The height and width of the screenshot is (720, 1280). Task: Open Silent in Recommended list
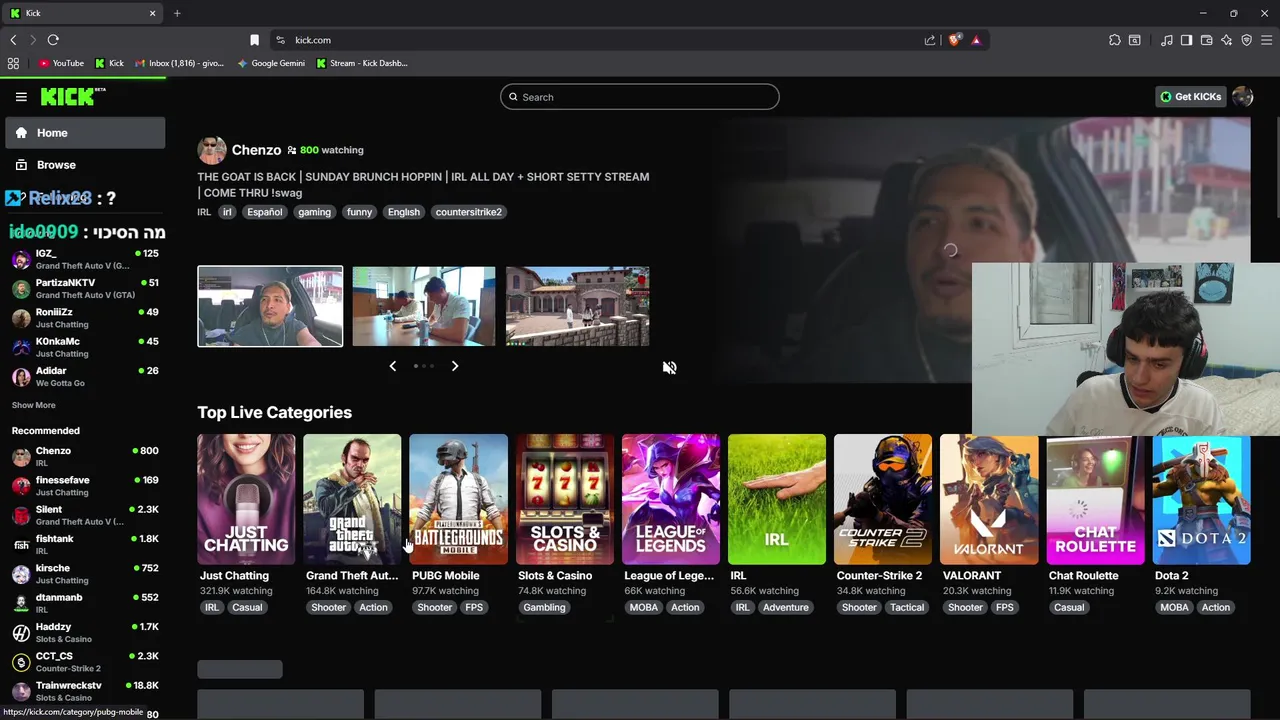[85, 515]
